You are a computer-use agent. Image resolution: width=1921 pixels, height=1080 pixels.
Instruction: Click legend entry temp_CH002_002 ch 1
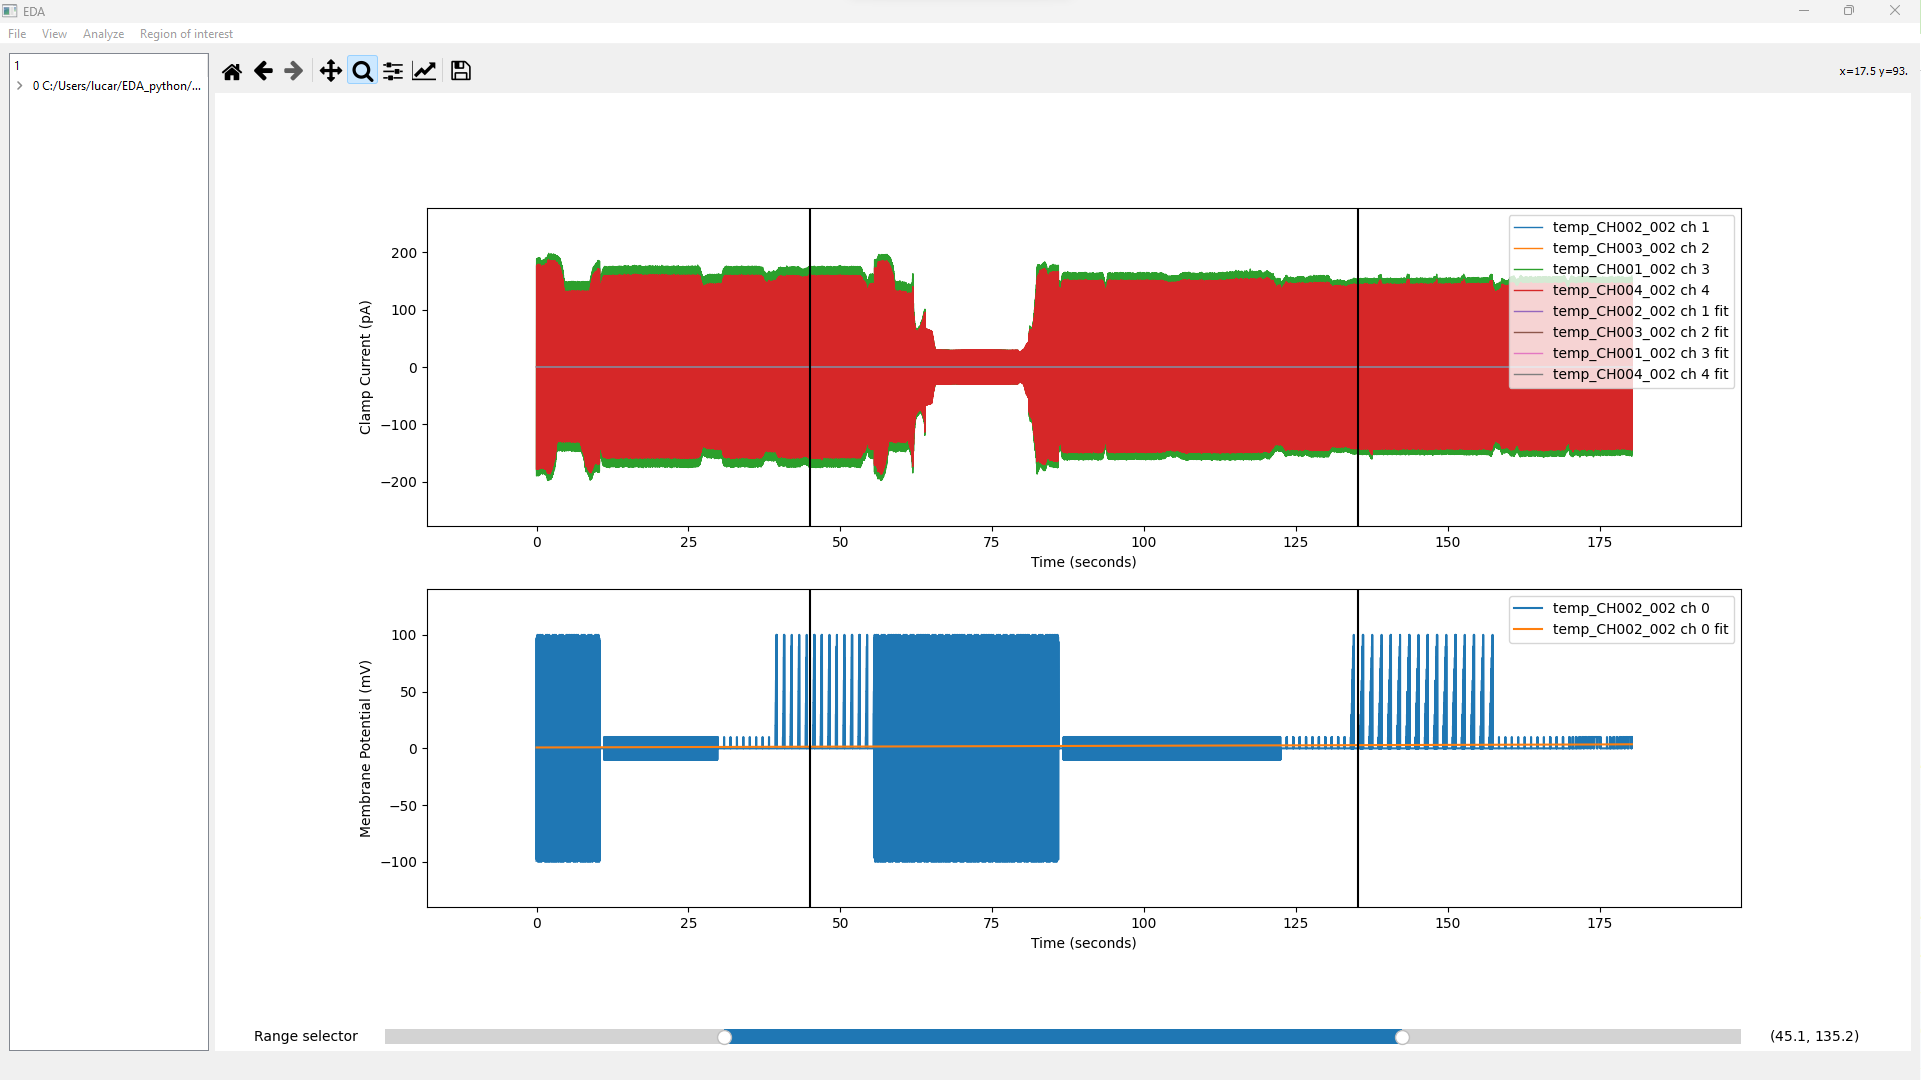[1621, 227]
